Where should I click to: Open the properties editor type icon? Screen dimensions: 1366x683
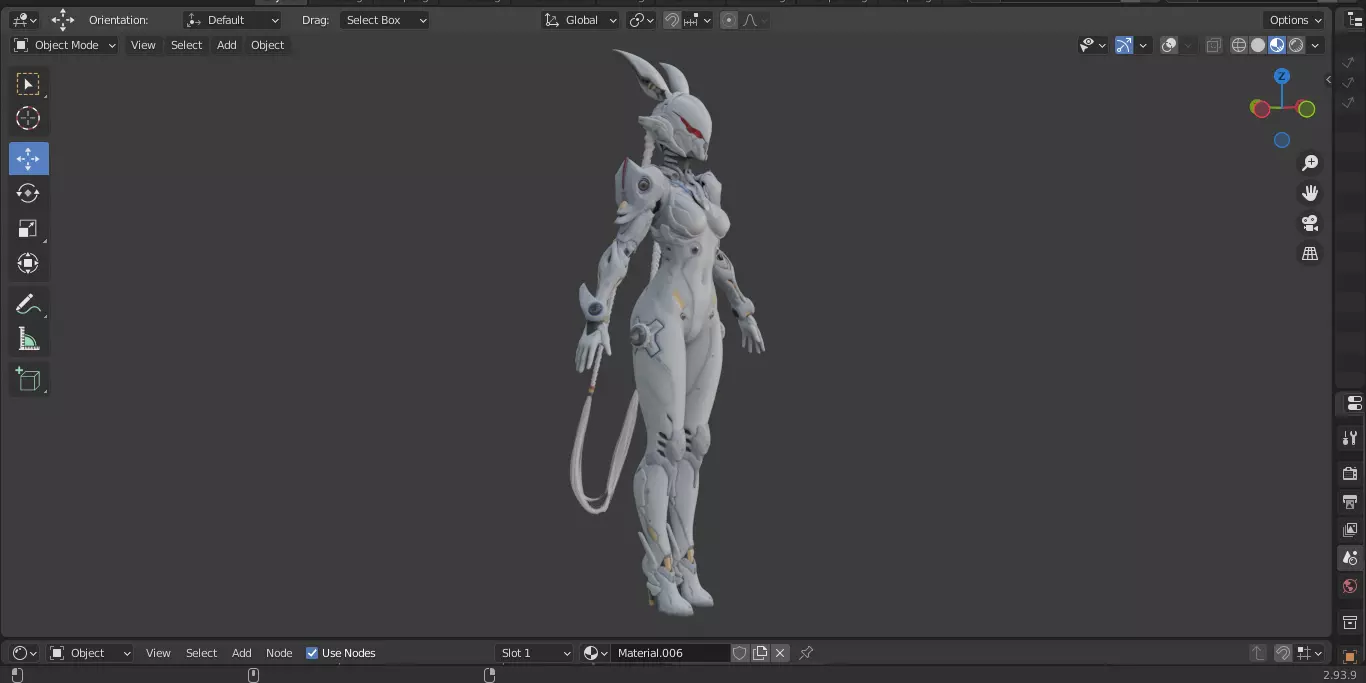click(x=1352, y=403)
